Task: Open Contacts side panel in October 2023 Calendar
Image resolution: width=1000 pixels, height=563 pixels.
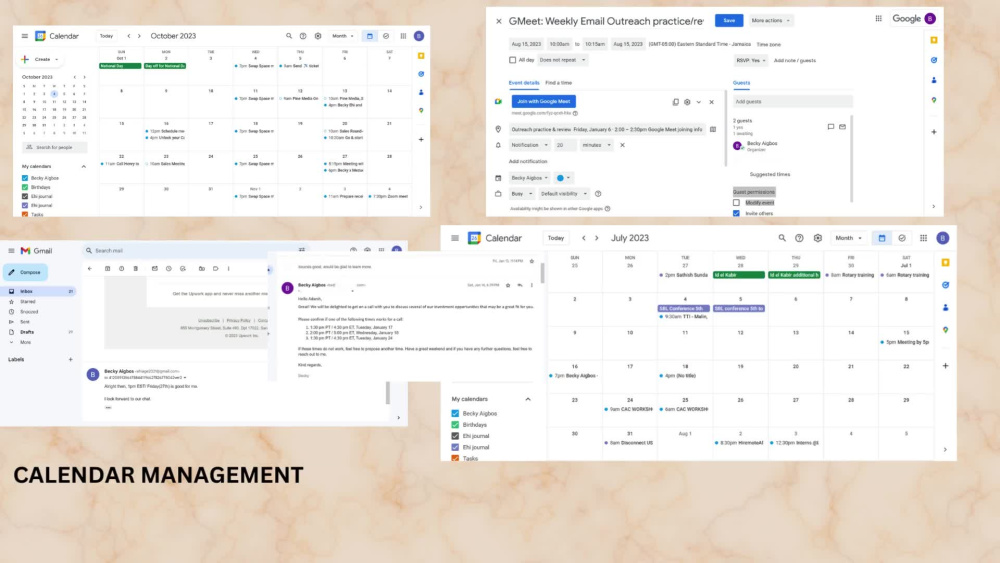Action: pyautogui.click(x=421, y=92)
